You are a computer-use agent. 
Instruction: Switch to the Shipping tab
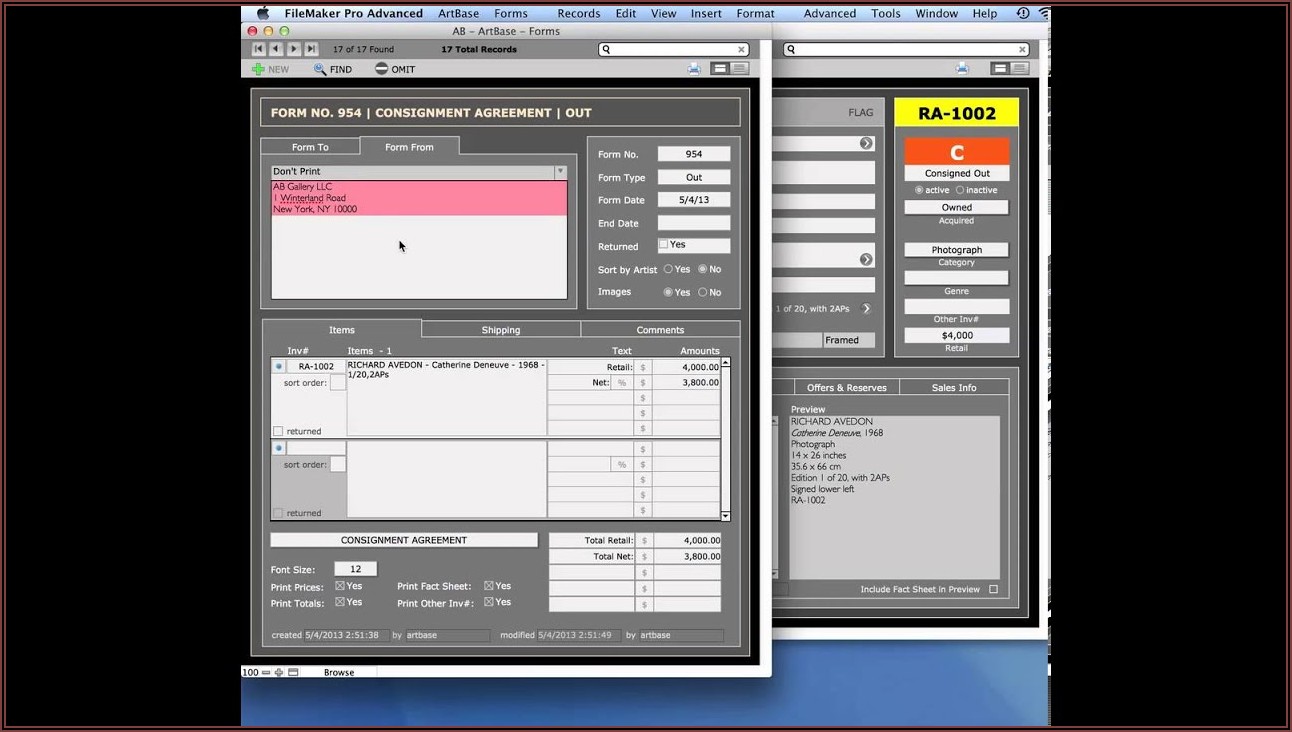click(x=500, y=330)
